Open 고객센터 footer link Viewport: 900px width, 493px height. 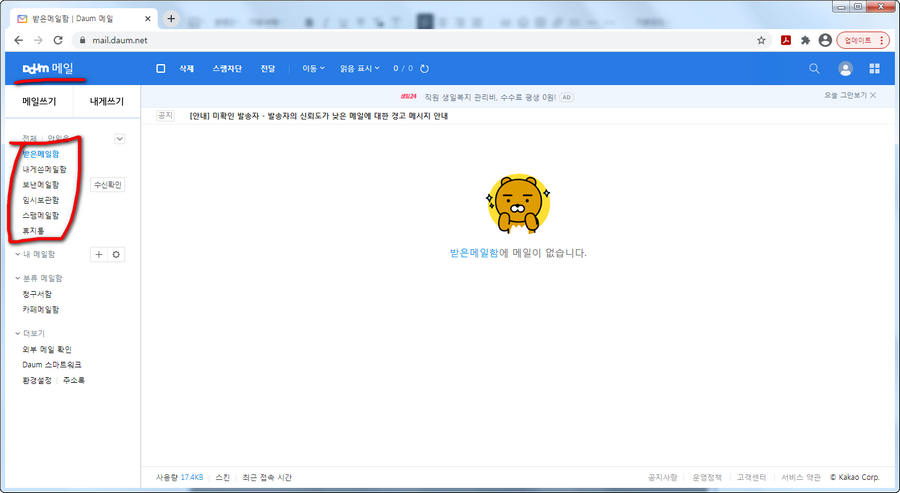click(x=752, y=478)
